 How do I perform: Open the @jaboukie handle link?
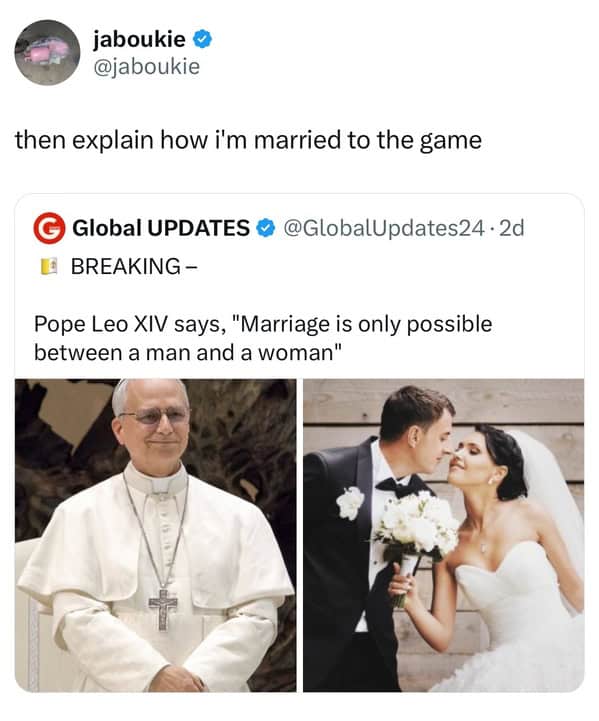(x=147, y=67)
